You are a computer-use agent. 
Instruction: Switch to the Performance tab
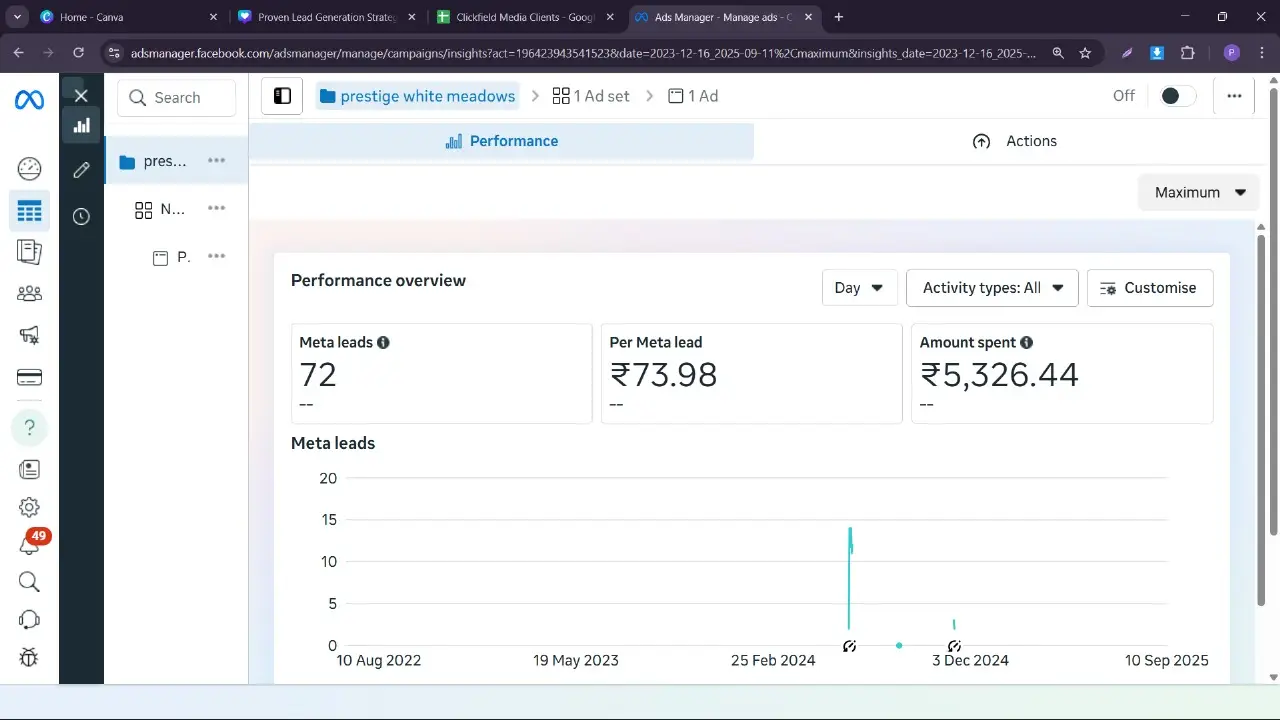[501, 141]
